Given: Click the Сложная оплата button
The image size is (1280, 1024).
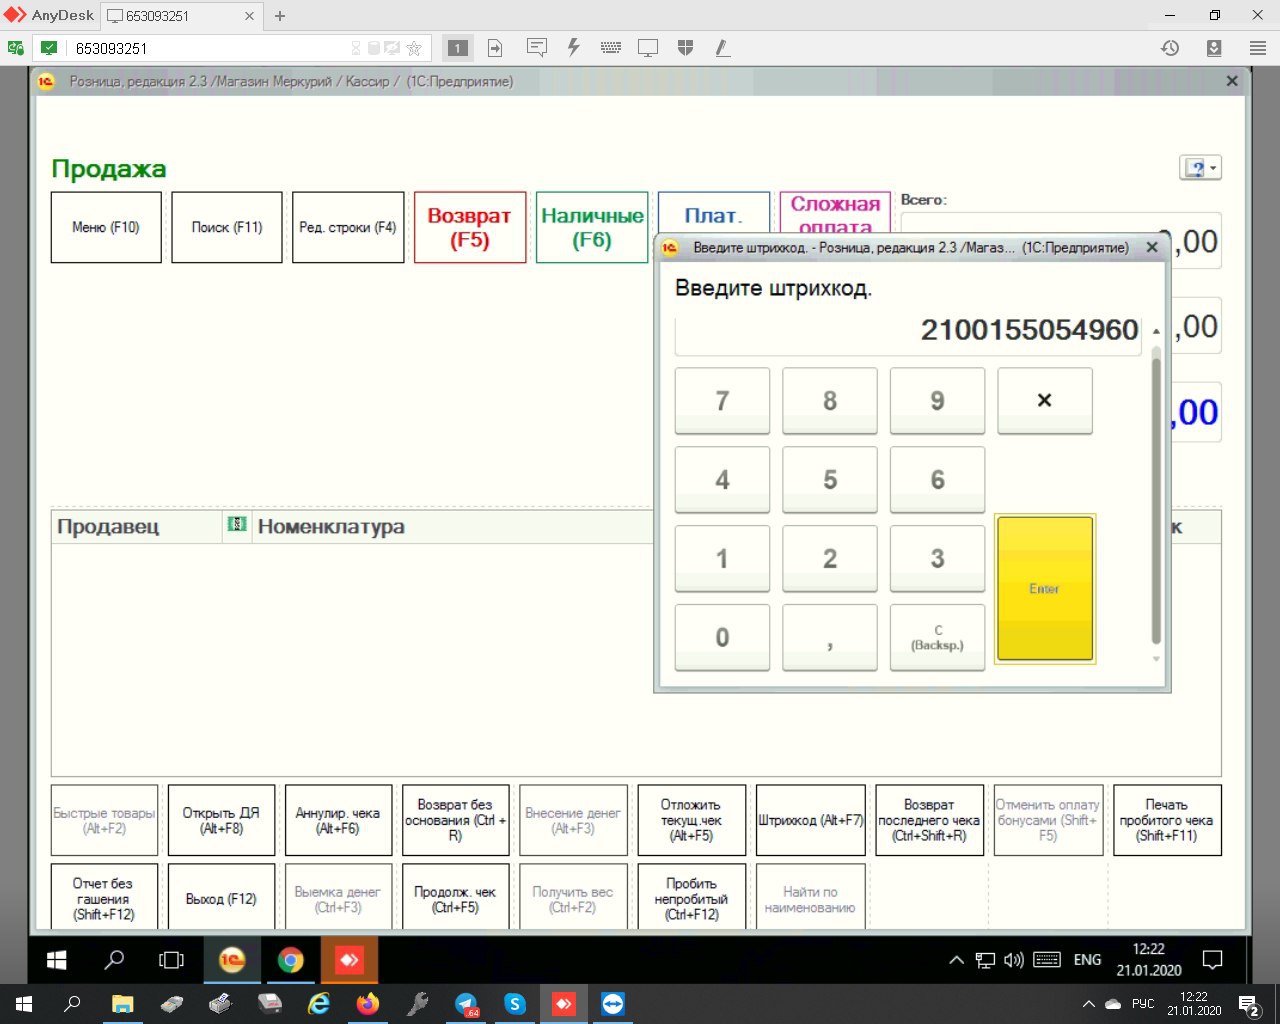Looking at the screenshot, I should pos(835,213).
